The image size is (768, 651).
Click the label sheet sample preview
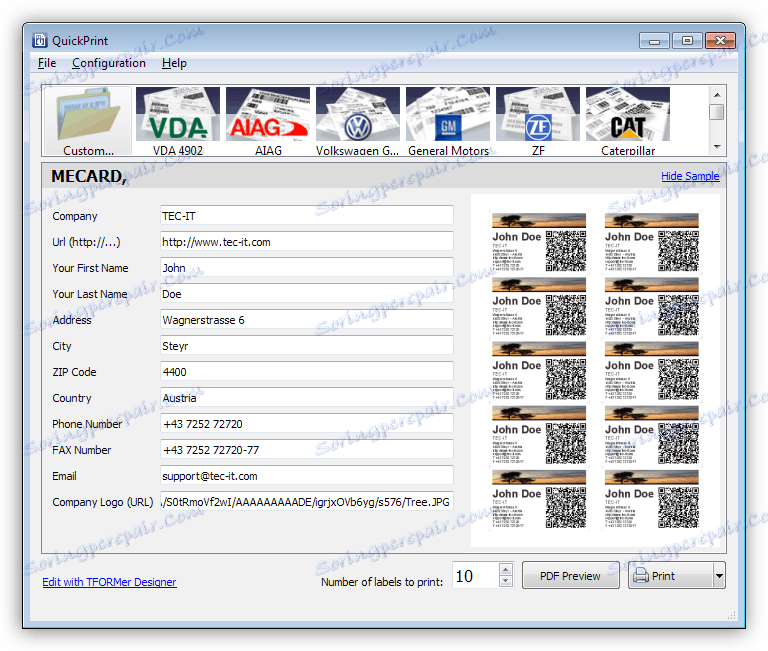(x=595, y=371)
